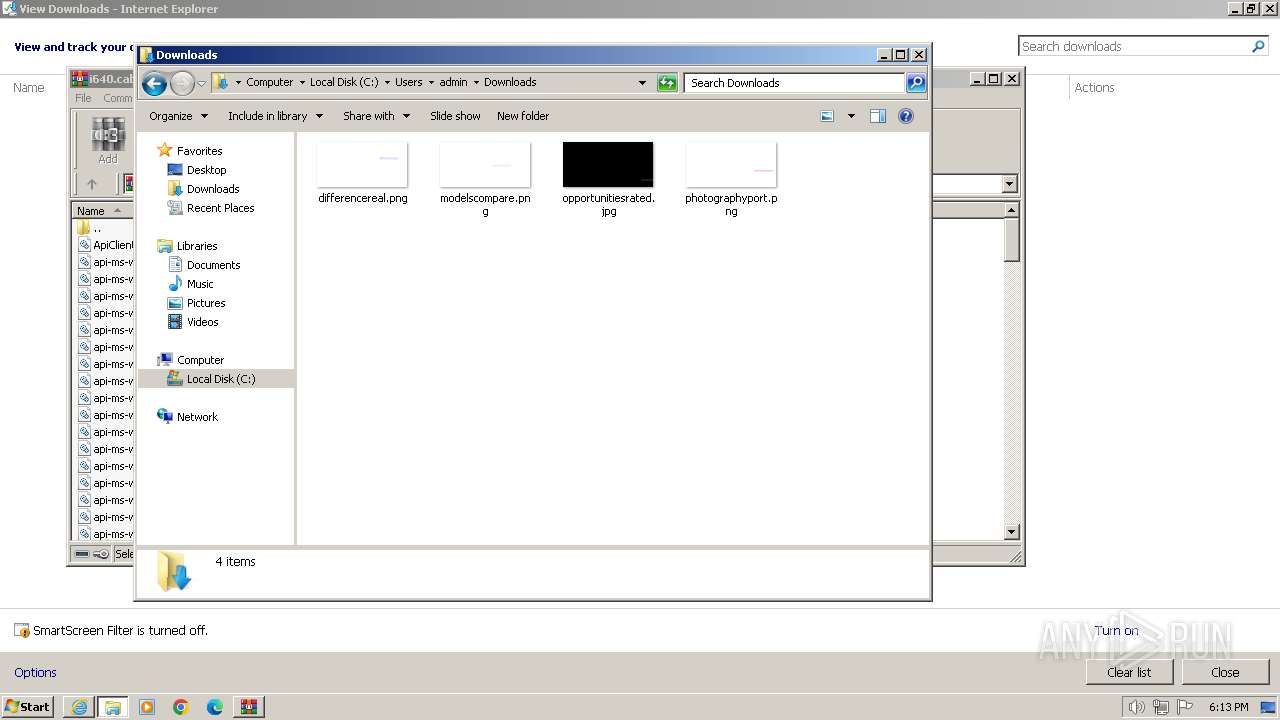Viewport: 1280px width, 720px height.
Task: Click the folder icon in address bar
Action: 221,83
